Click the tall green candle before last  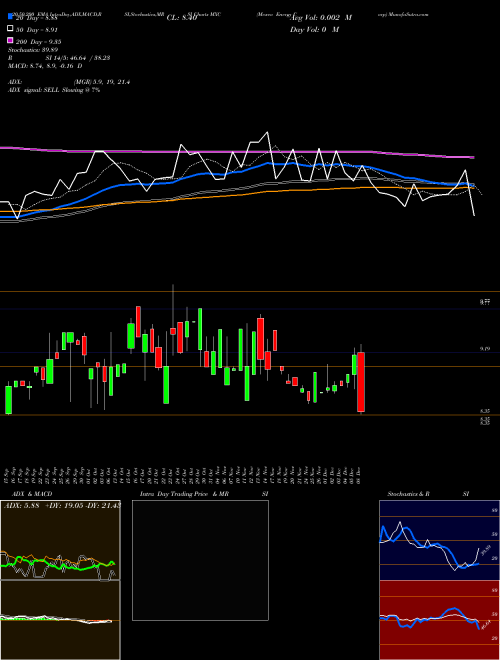click(354, 365)
